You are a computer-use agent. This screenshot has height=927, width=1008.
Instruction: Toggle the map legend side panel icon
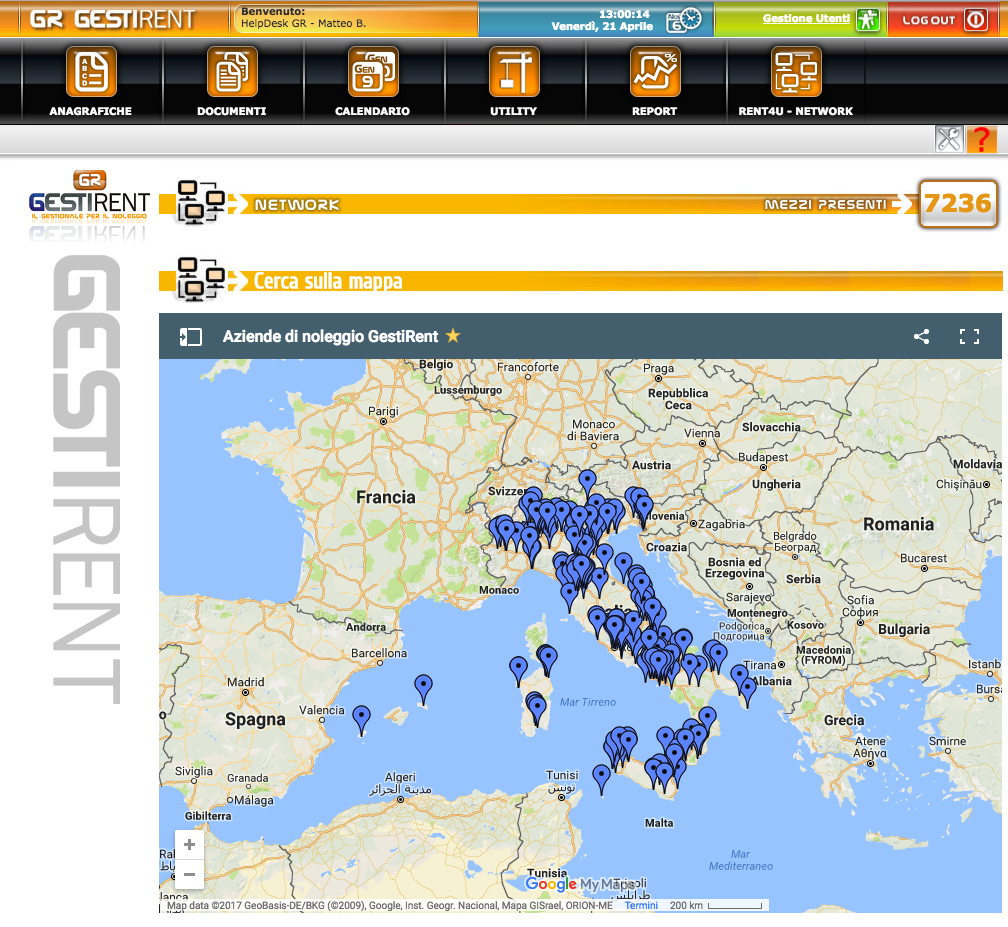pos(190,337)
